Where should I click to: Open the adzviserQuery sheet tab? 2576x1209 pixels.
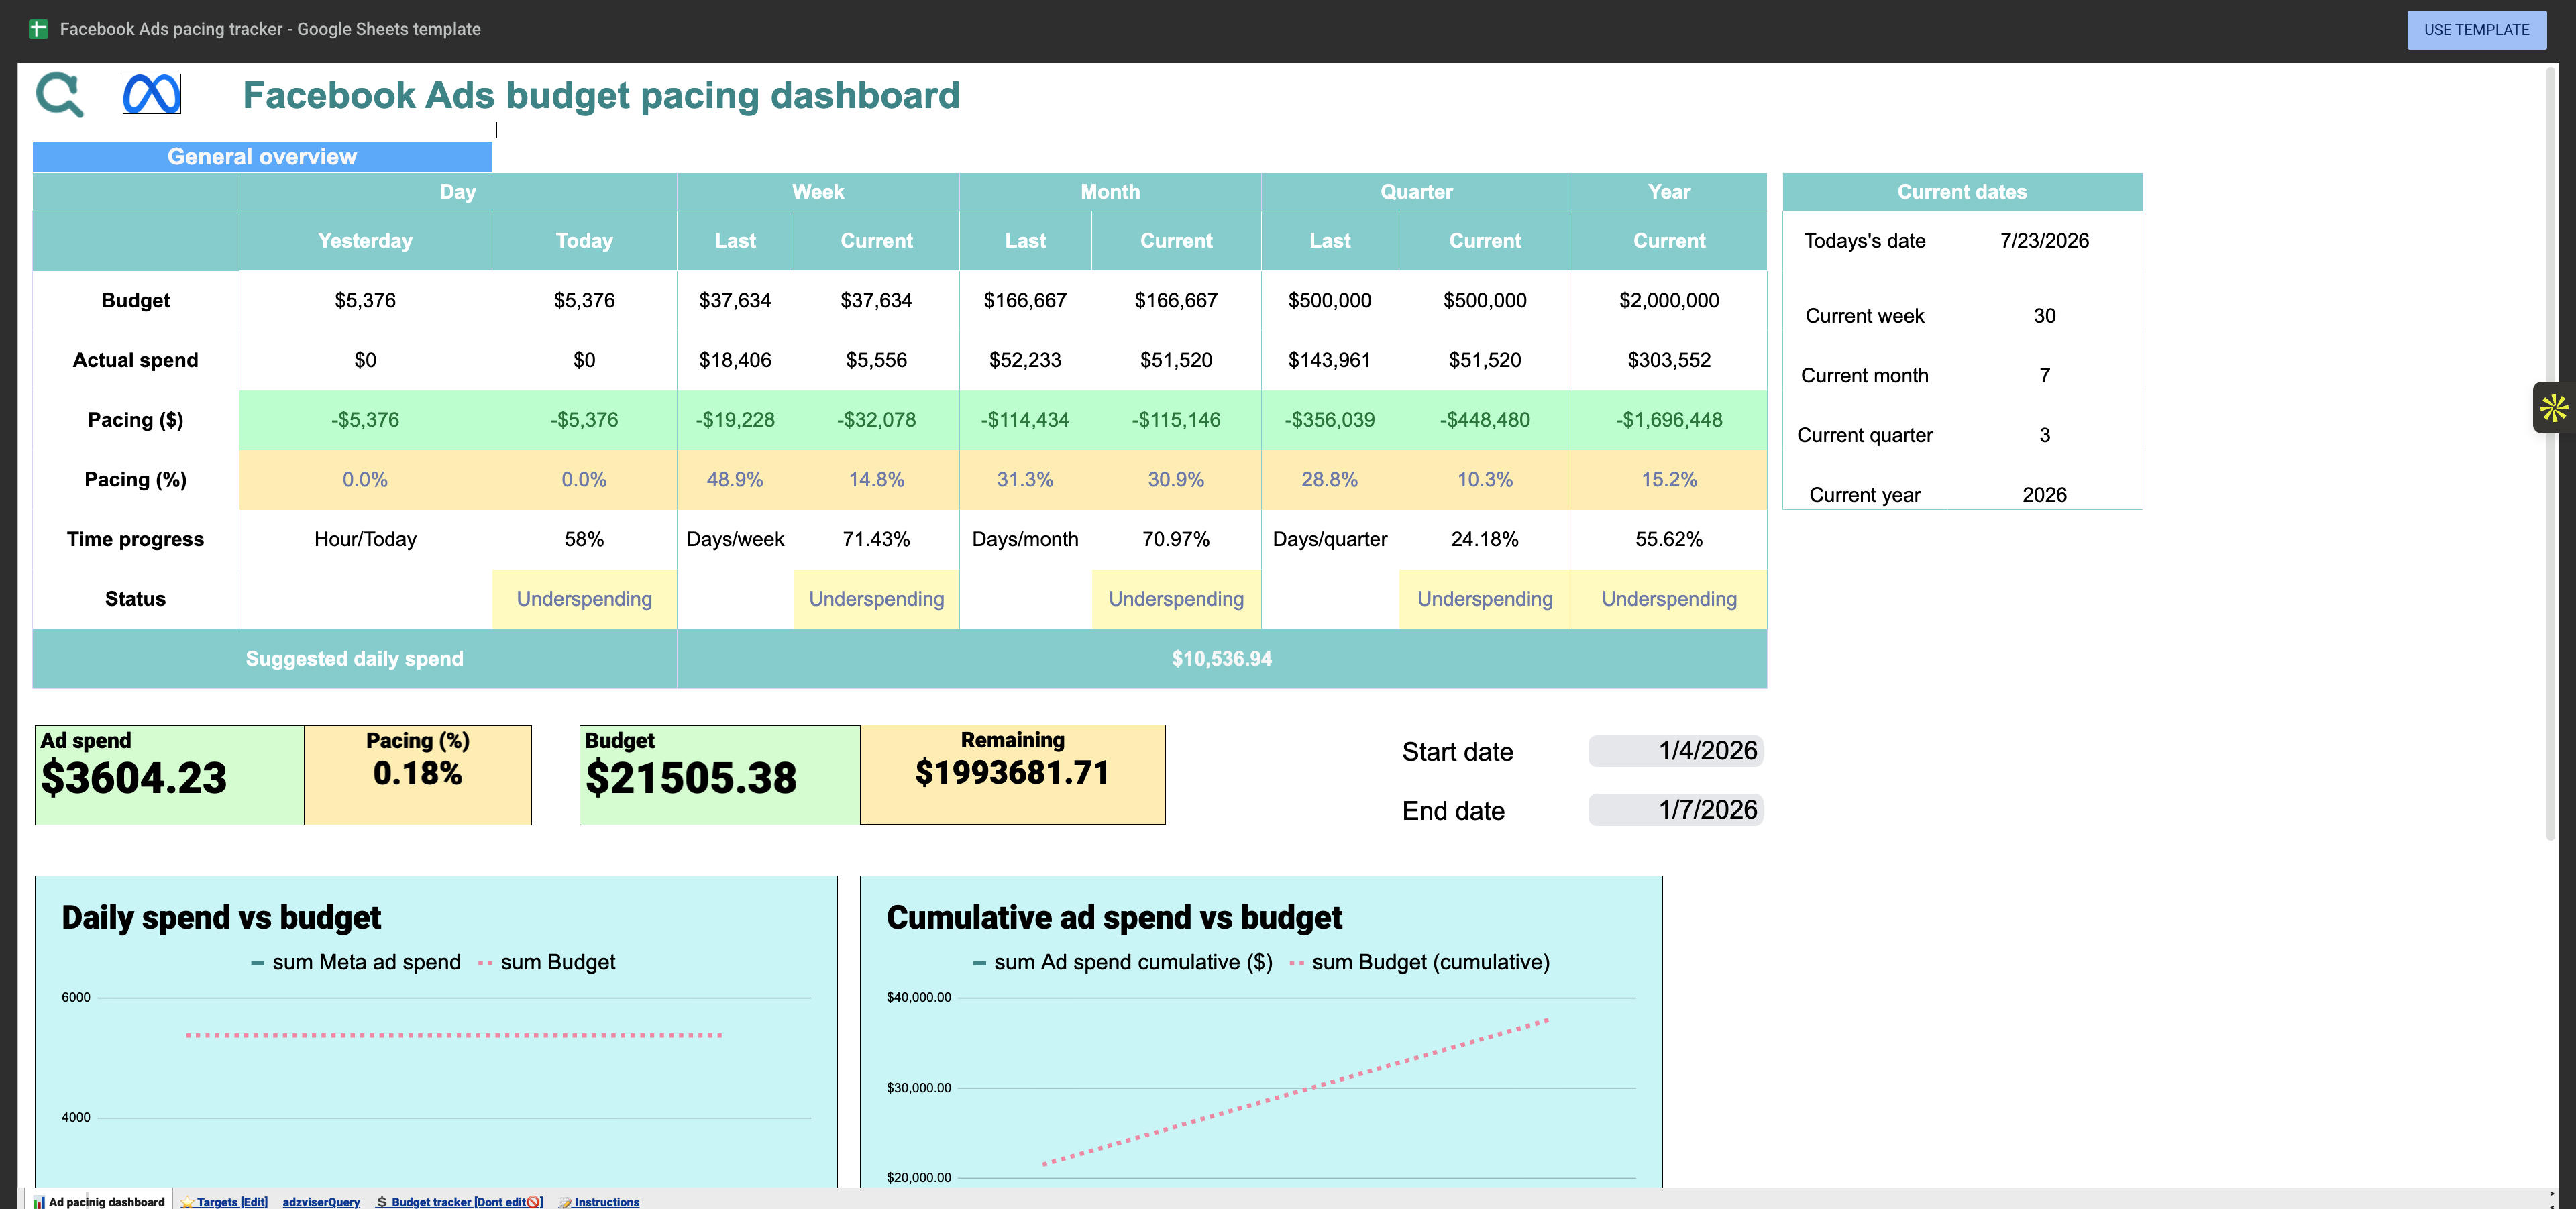(x=321, y=1201)
